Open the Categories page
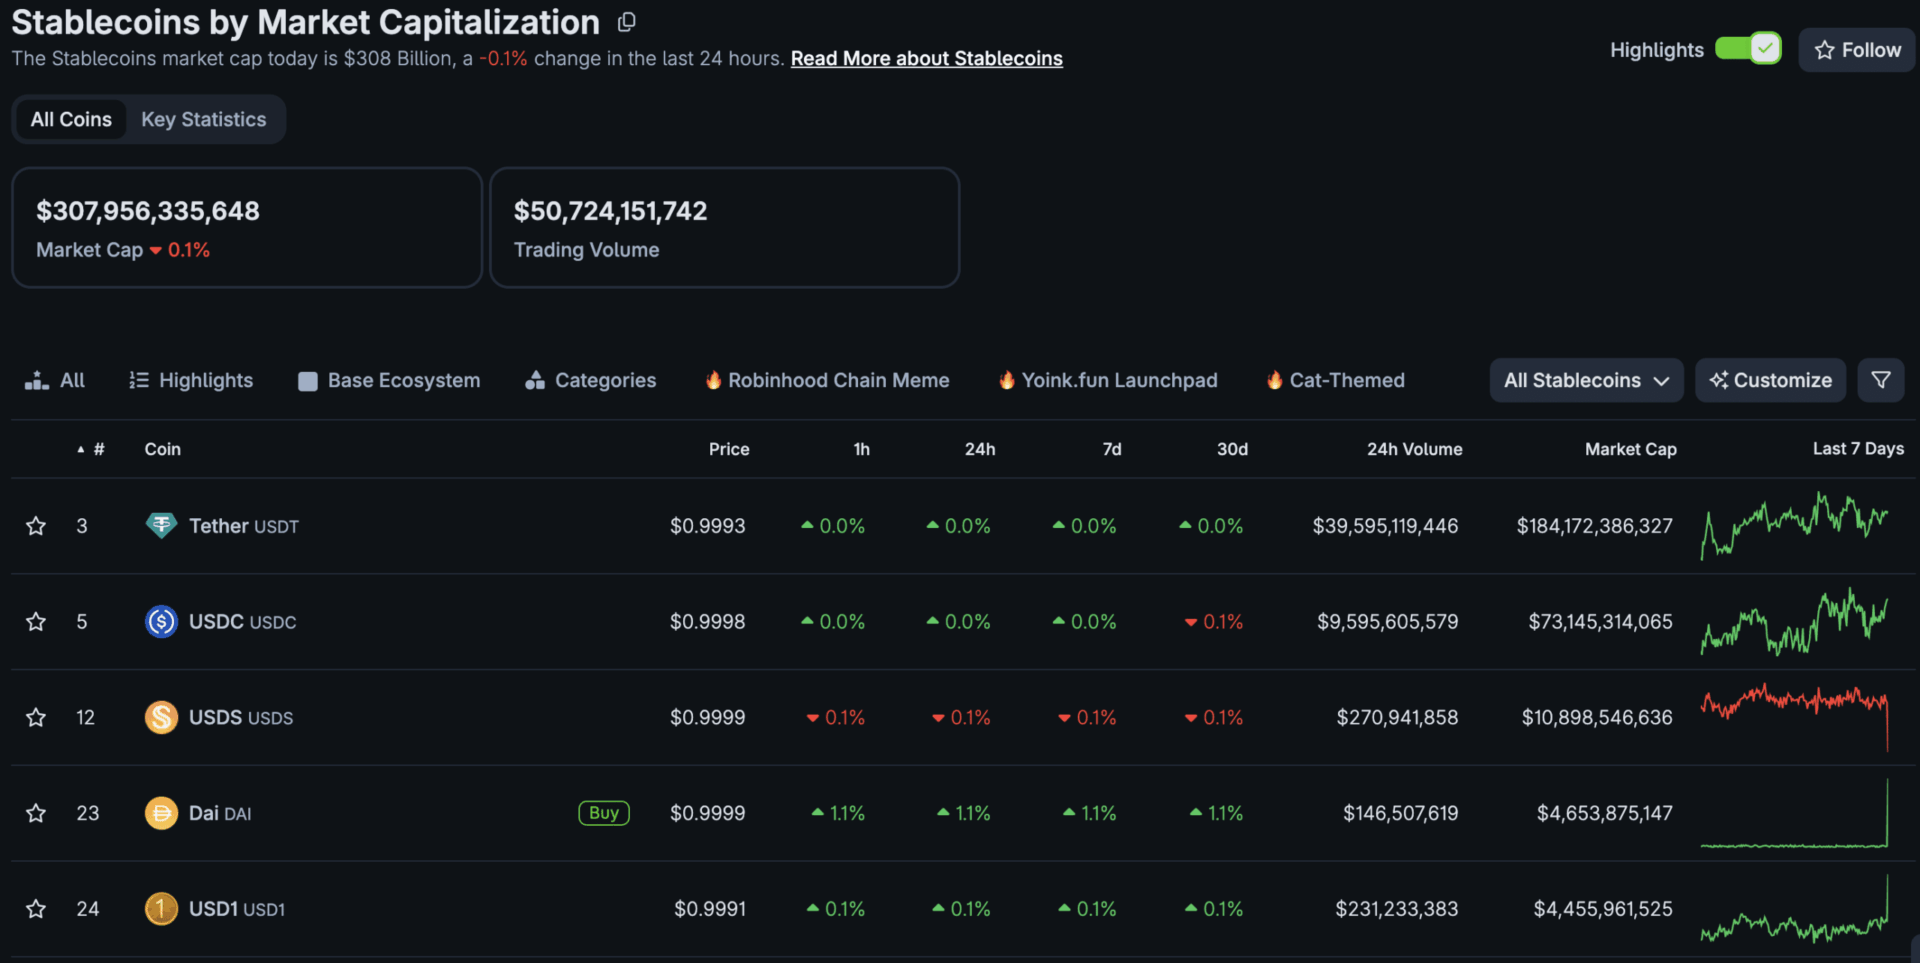 point(591,381)
